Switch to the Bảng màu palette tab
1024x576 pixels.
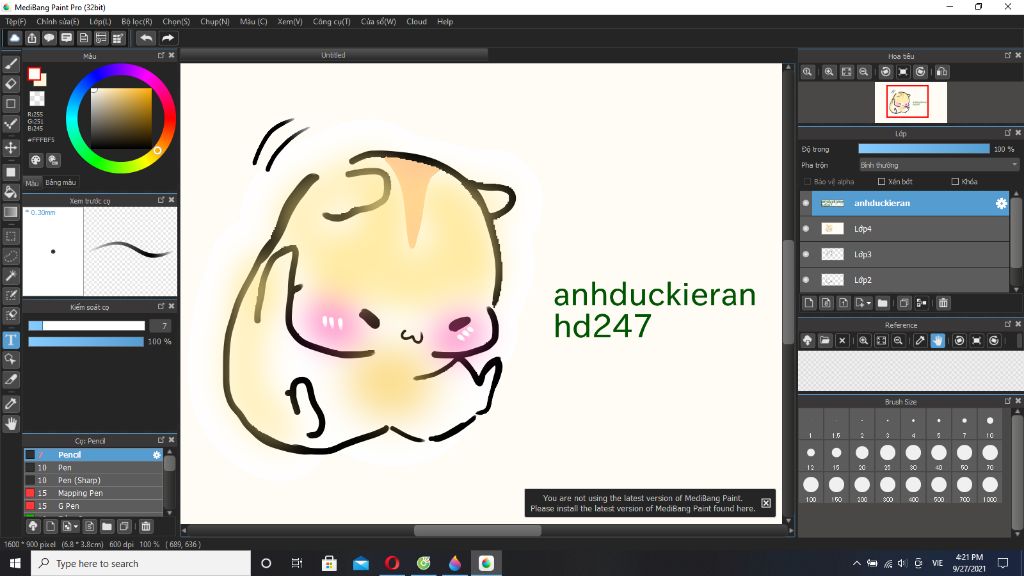61,182
